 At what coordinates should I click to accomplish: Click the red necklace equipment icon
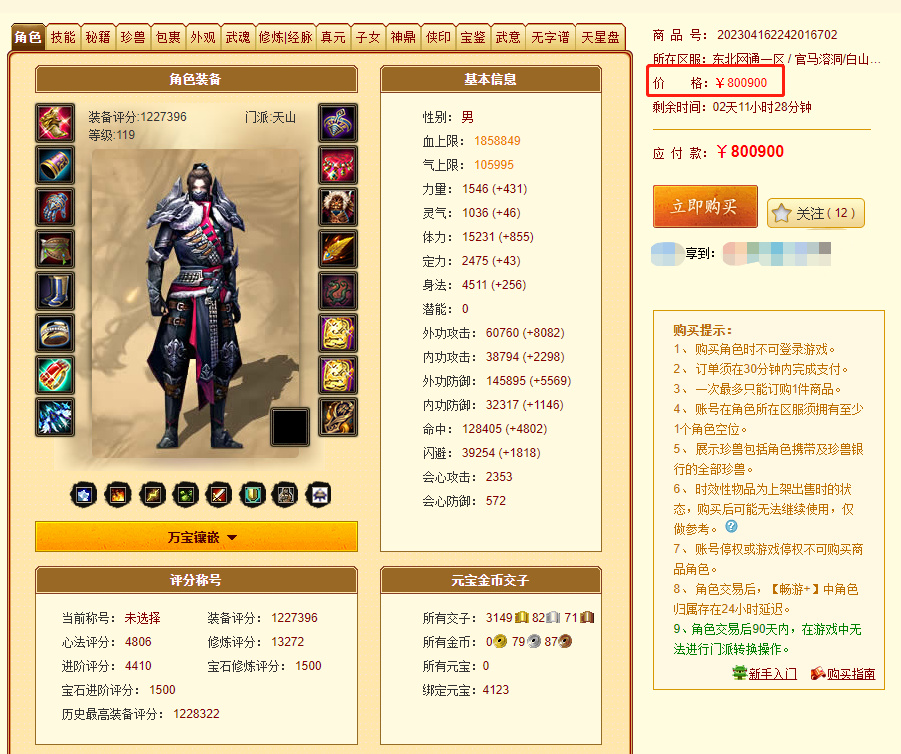pyautogui.click(x=338, y=165)
